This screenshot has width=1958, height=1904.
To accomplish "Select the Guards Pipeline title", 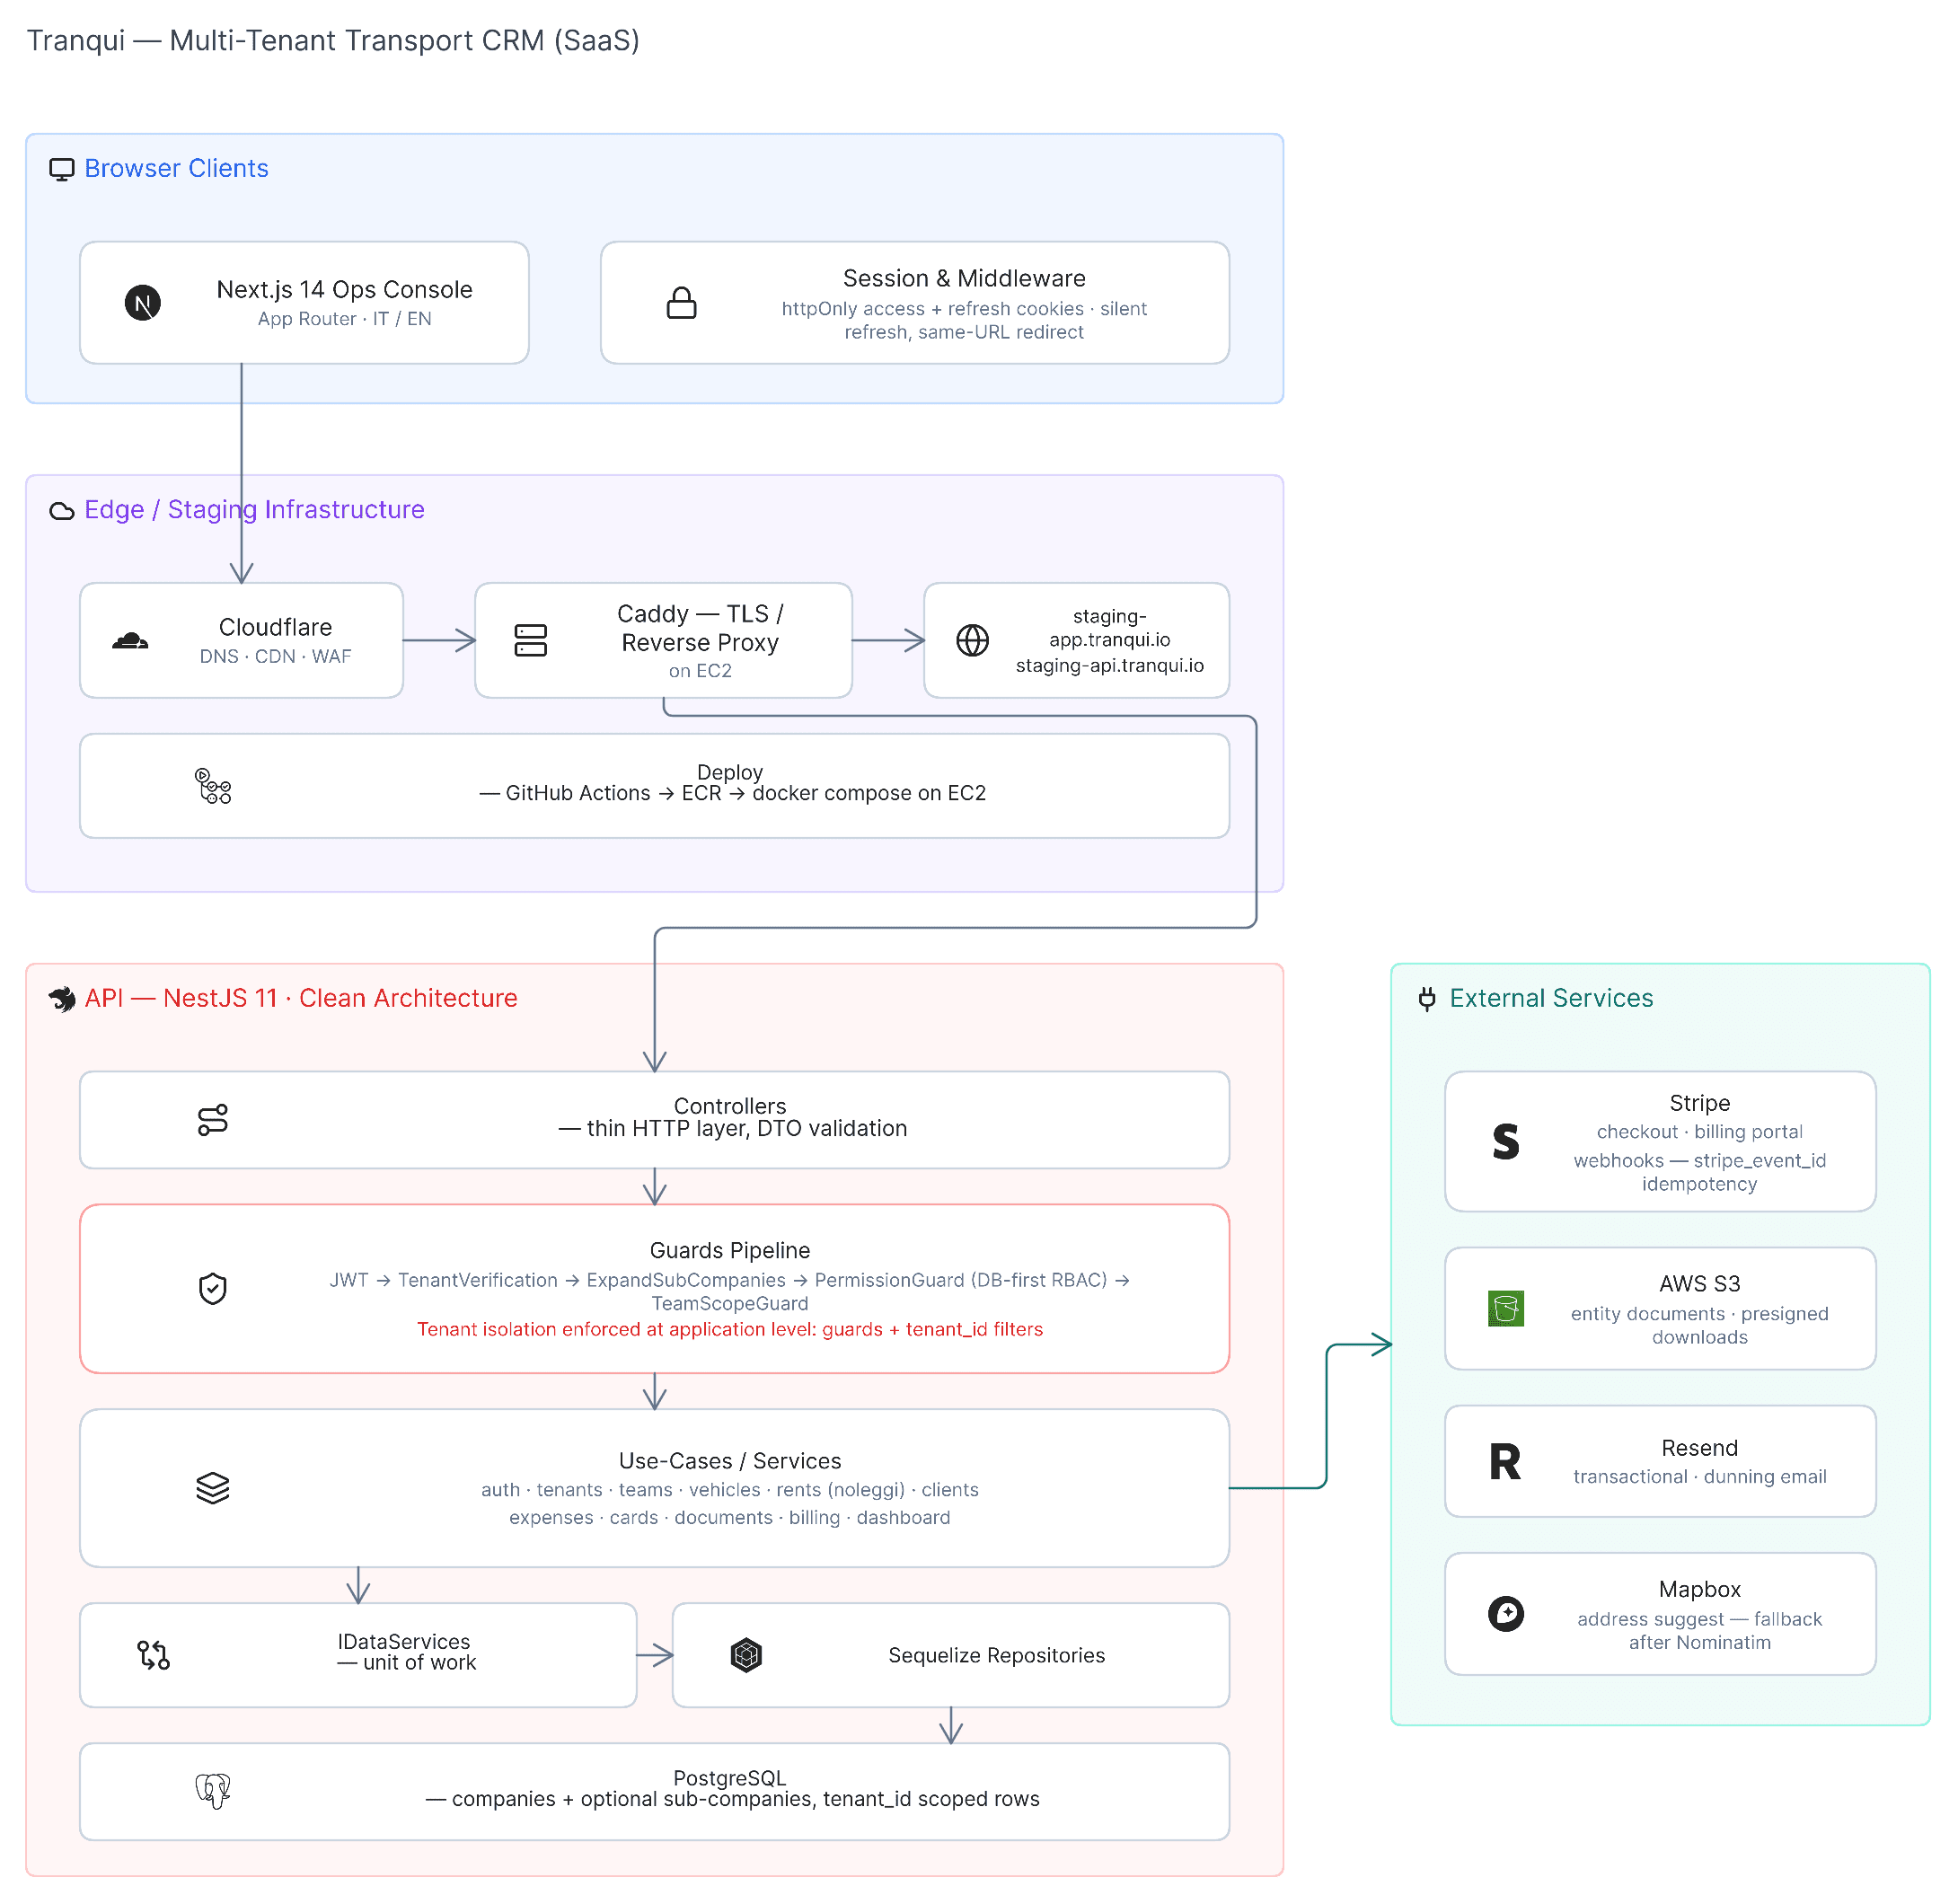I will pos(730,1250).
